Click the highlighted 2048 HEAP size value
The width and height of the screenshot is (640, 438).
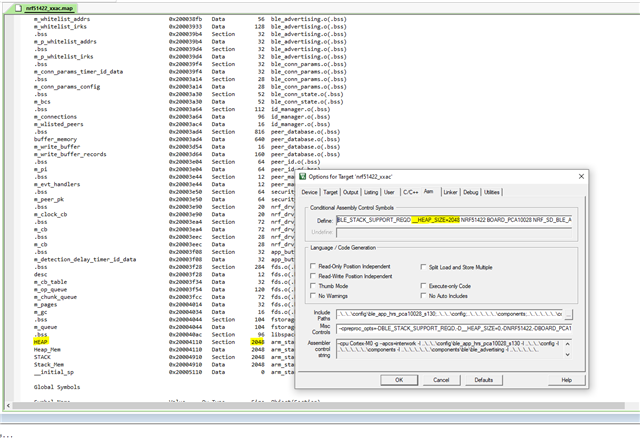tap(258, 342)
